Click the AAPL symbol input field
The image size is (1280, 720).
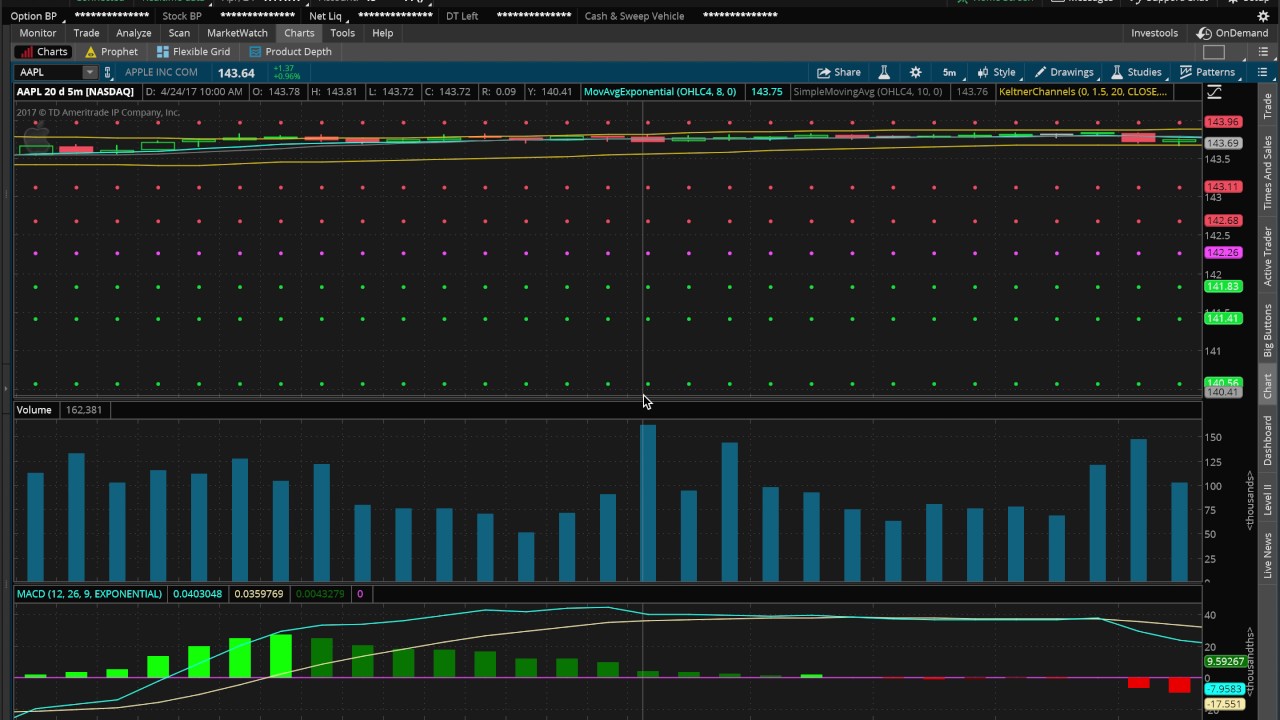click(49, 72)
